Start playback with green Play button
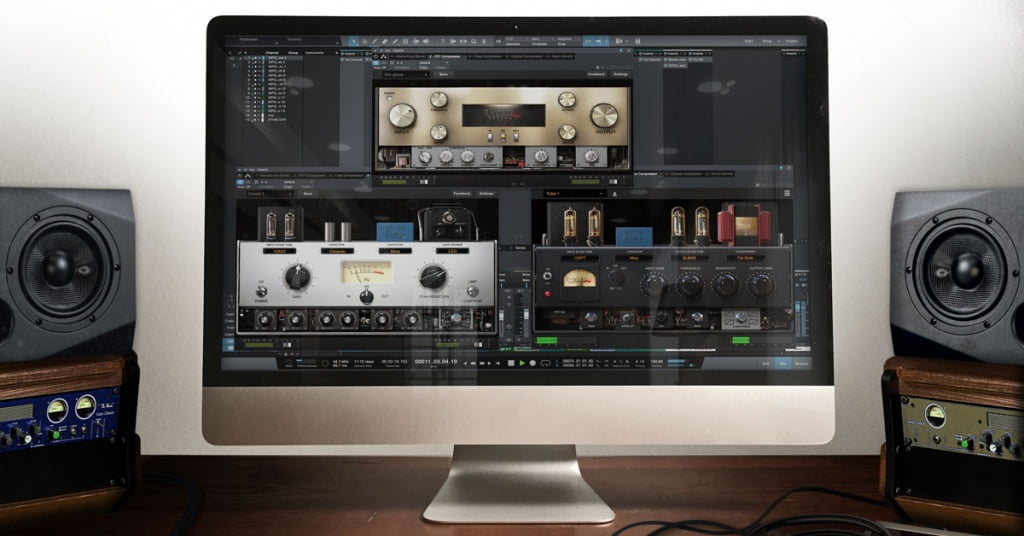This screenshot has width=1024, height=536. 522,363
